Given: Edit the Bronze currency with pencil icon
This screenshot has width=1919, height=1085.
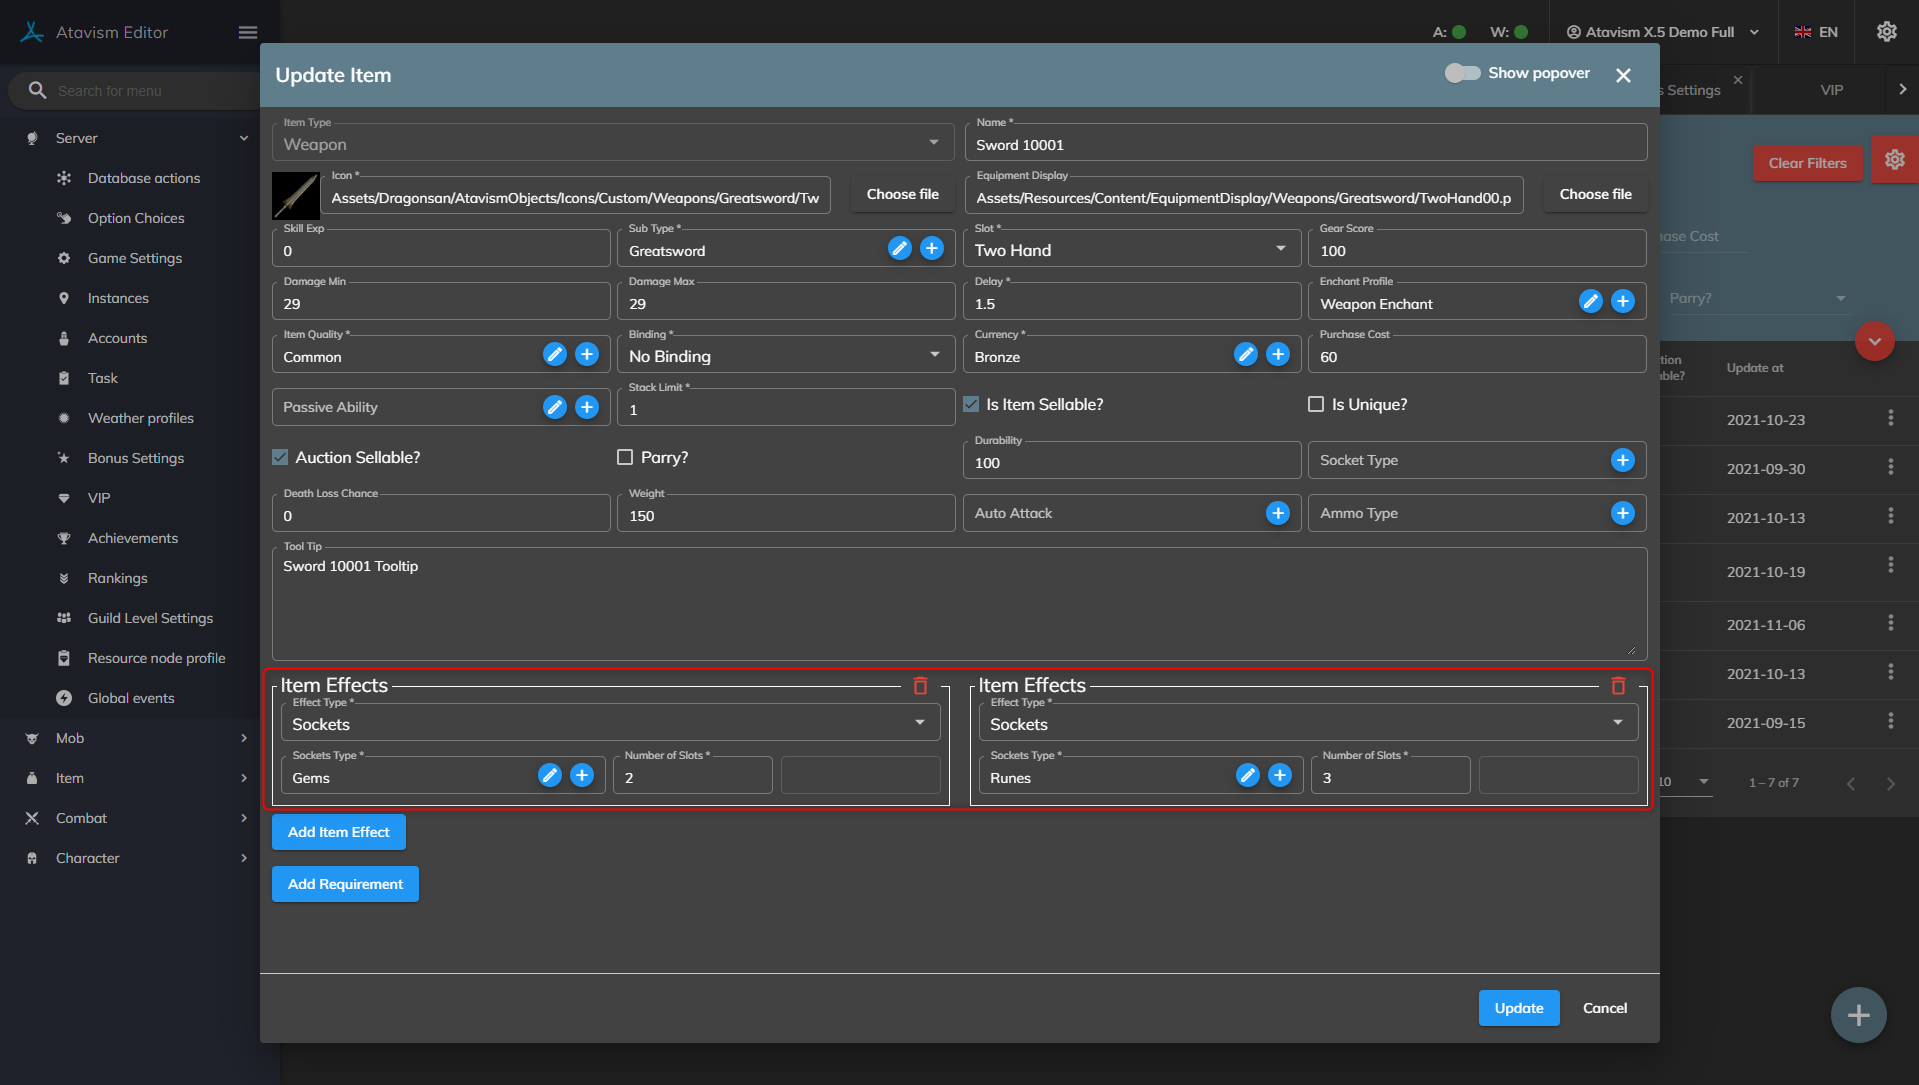Looking at the screenshot, I should [1245, 355].
